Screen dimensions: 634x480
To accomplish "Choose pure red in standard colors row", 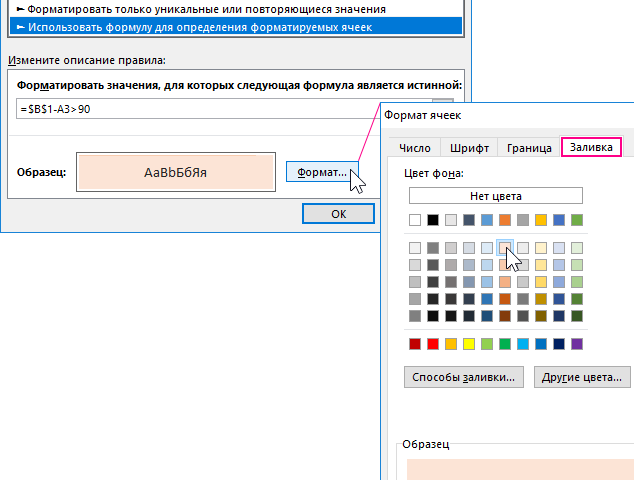I will (x=433, y=344).
